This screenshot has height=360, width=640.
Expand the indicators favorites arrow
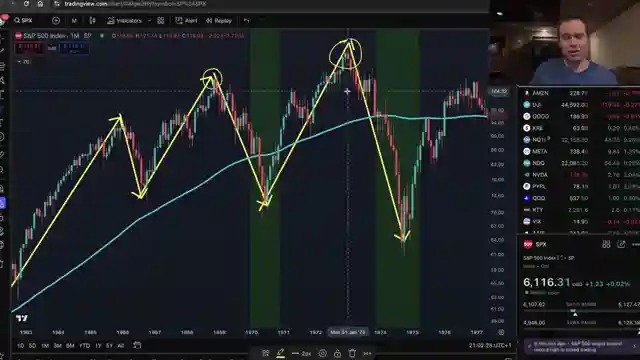tap(149, 20)
